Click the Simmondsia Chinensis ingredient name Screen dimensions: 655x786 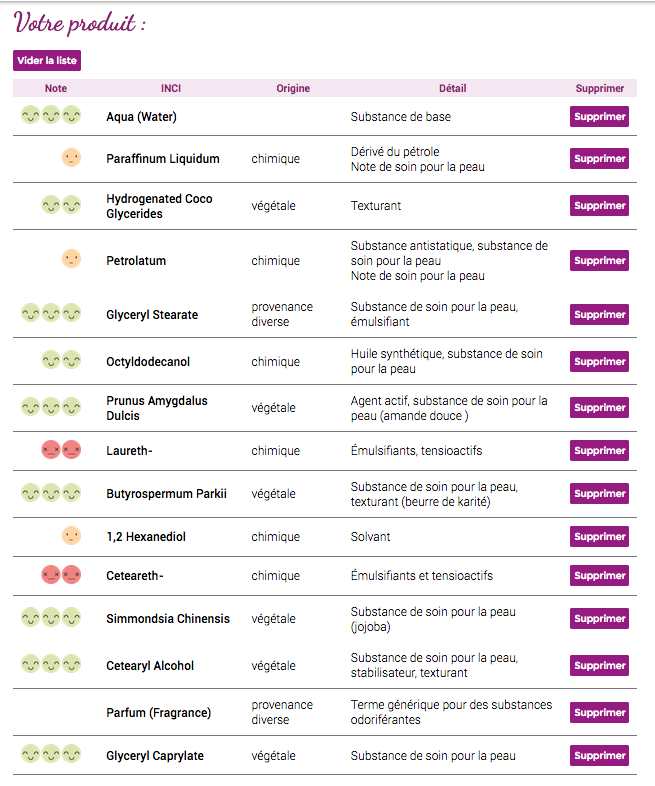168,618
